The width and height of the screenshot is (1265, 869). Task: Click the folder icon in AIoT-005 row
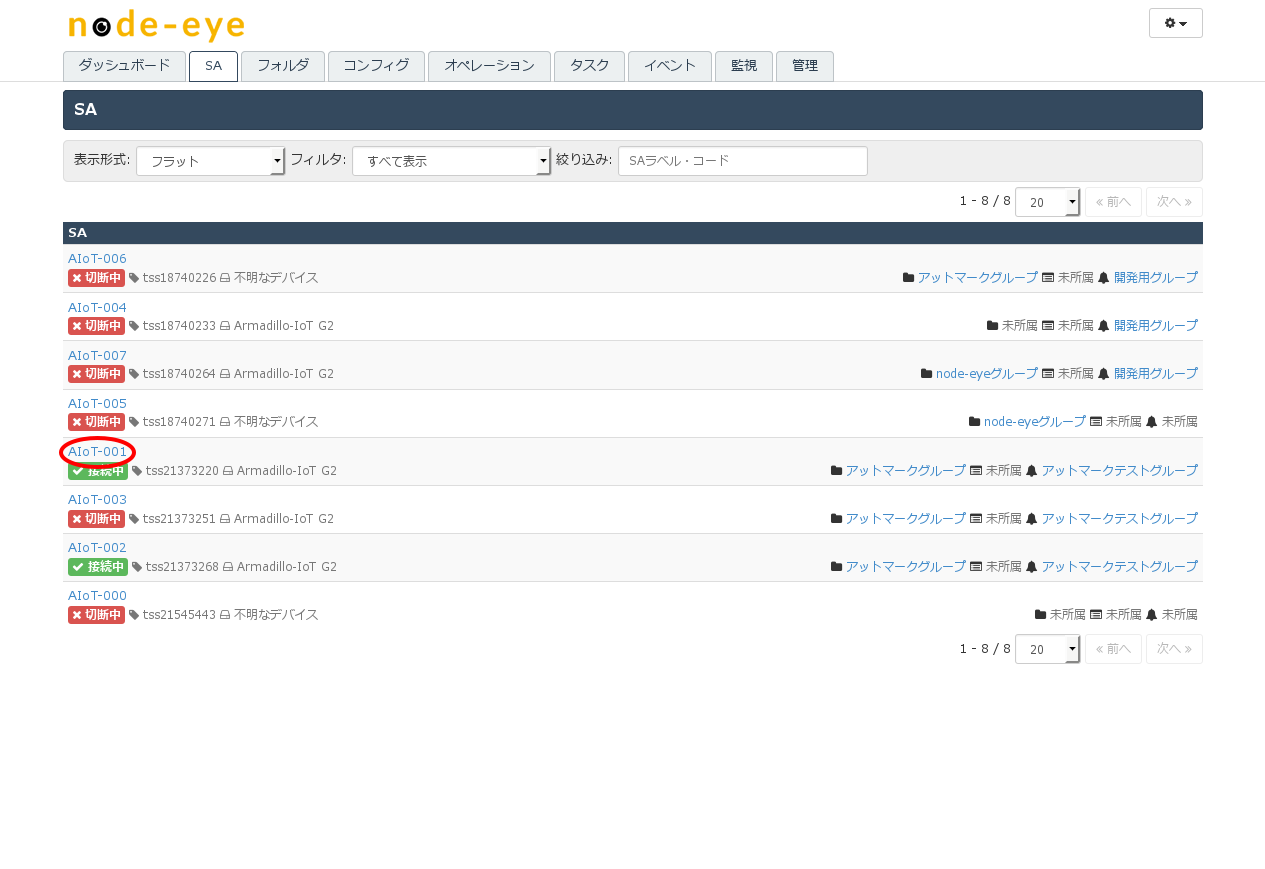974,422
